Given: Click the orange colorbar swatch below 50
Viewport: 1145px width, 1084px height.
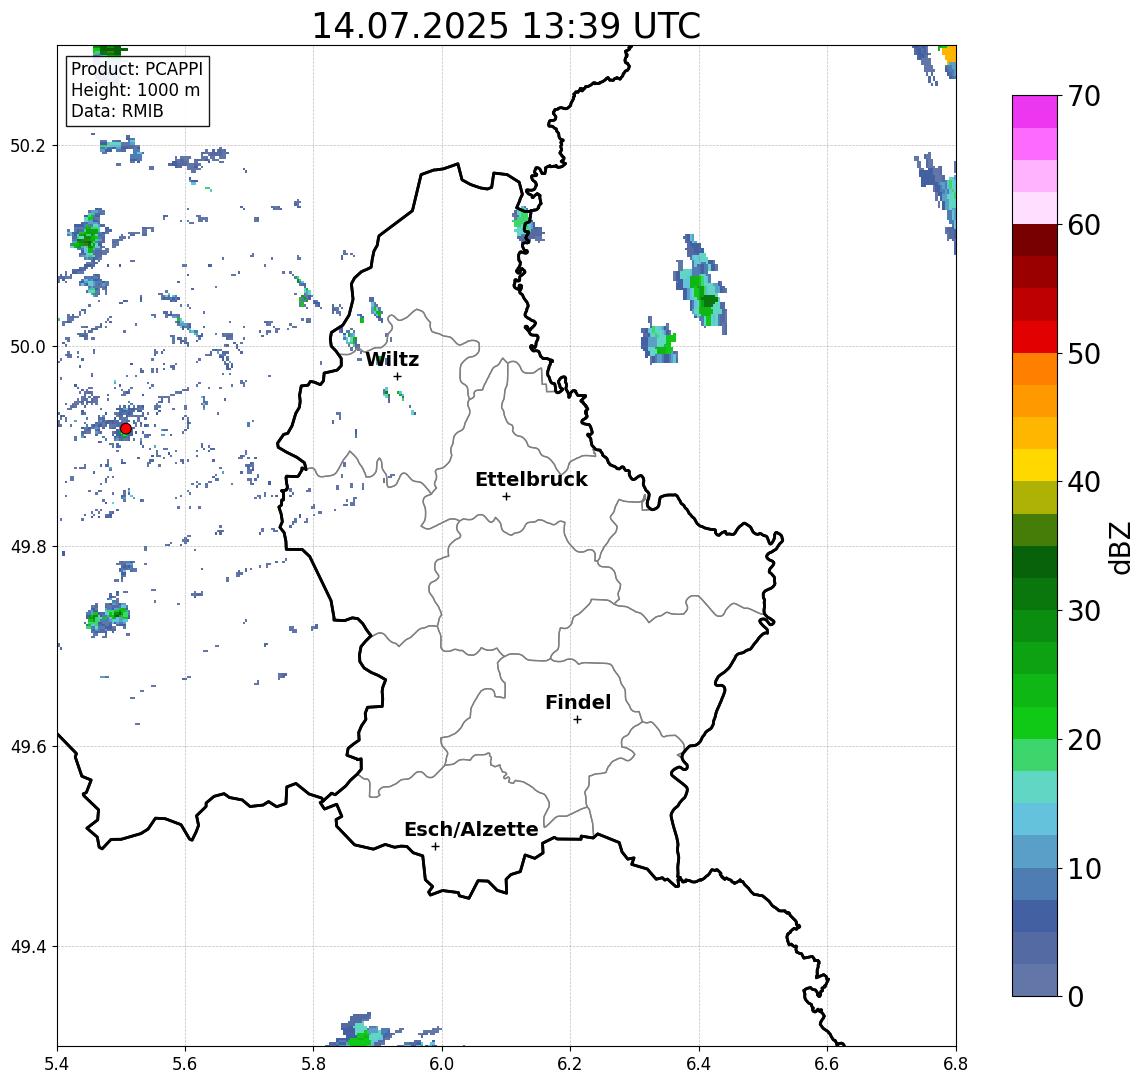Looking at the screenshot, I should coord(1035,369).
